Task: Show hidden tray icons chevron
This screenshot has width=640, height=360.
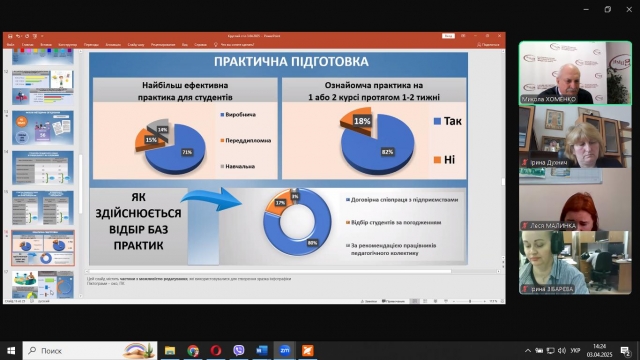Action: point(528,351)
